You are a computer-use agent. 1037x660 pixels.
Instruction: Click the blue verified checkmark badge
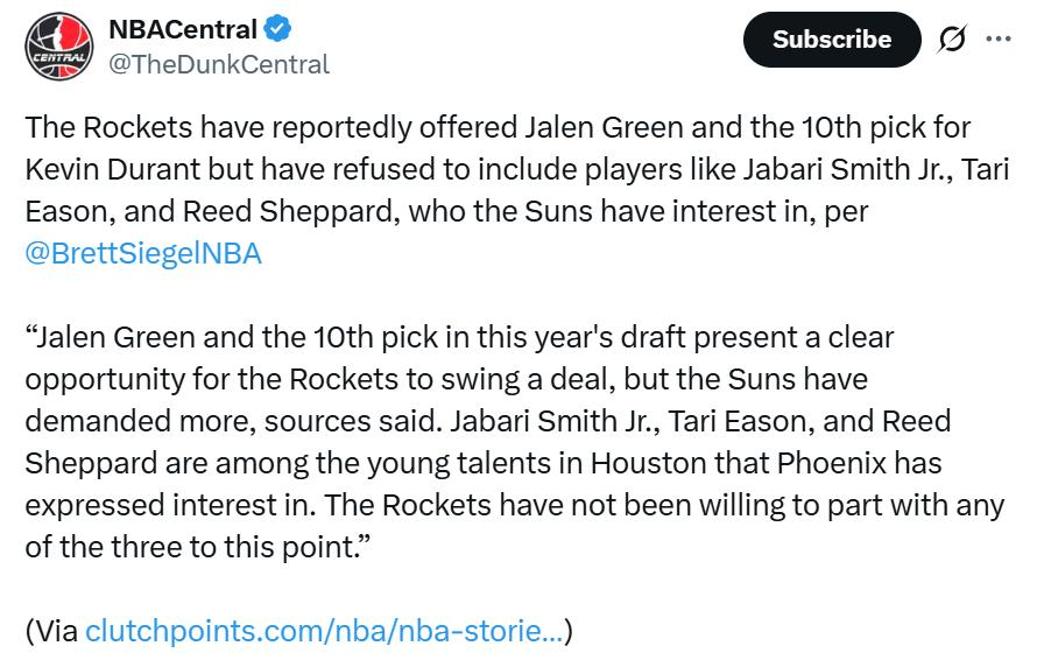click(278, 29)
